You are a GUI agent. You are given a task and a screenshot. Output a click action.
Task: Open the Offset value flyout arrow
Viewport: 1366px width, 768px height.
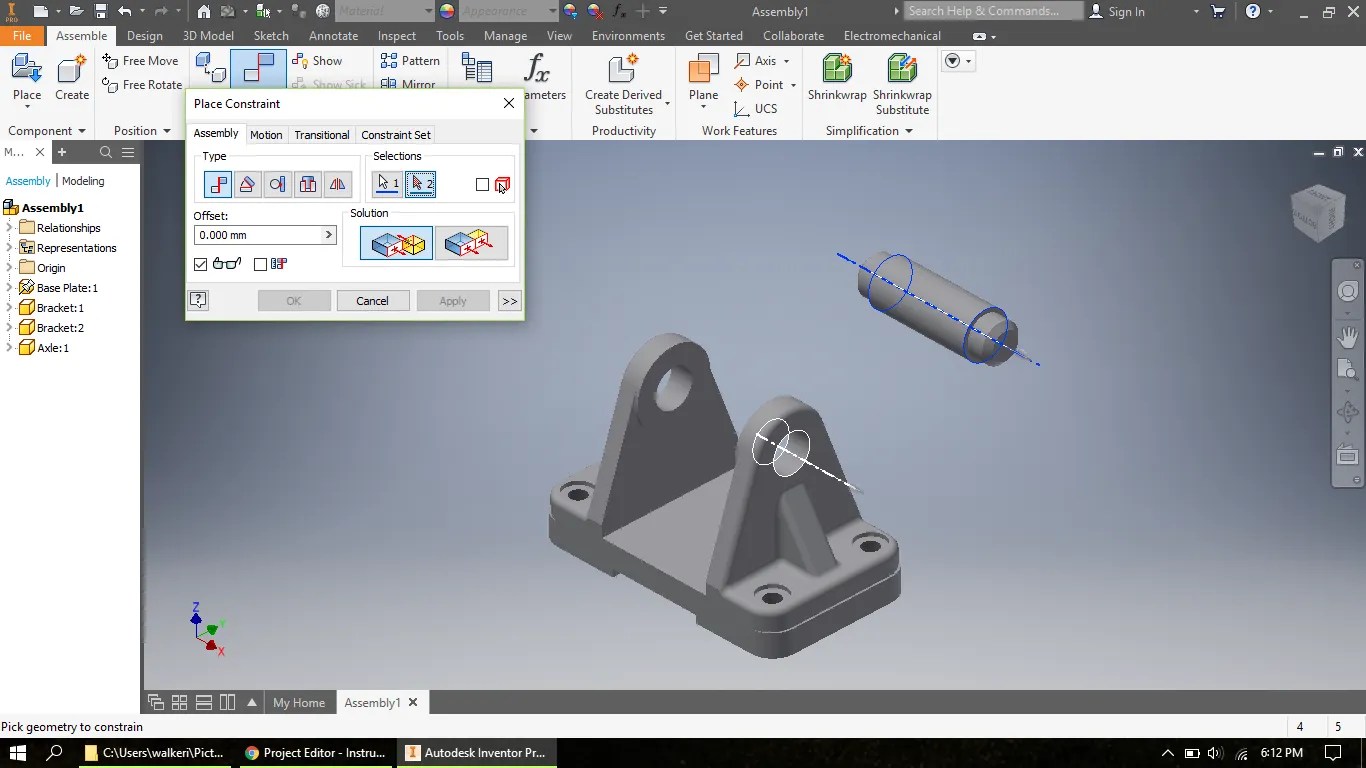[x=328, y=235]
